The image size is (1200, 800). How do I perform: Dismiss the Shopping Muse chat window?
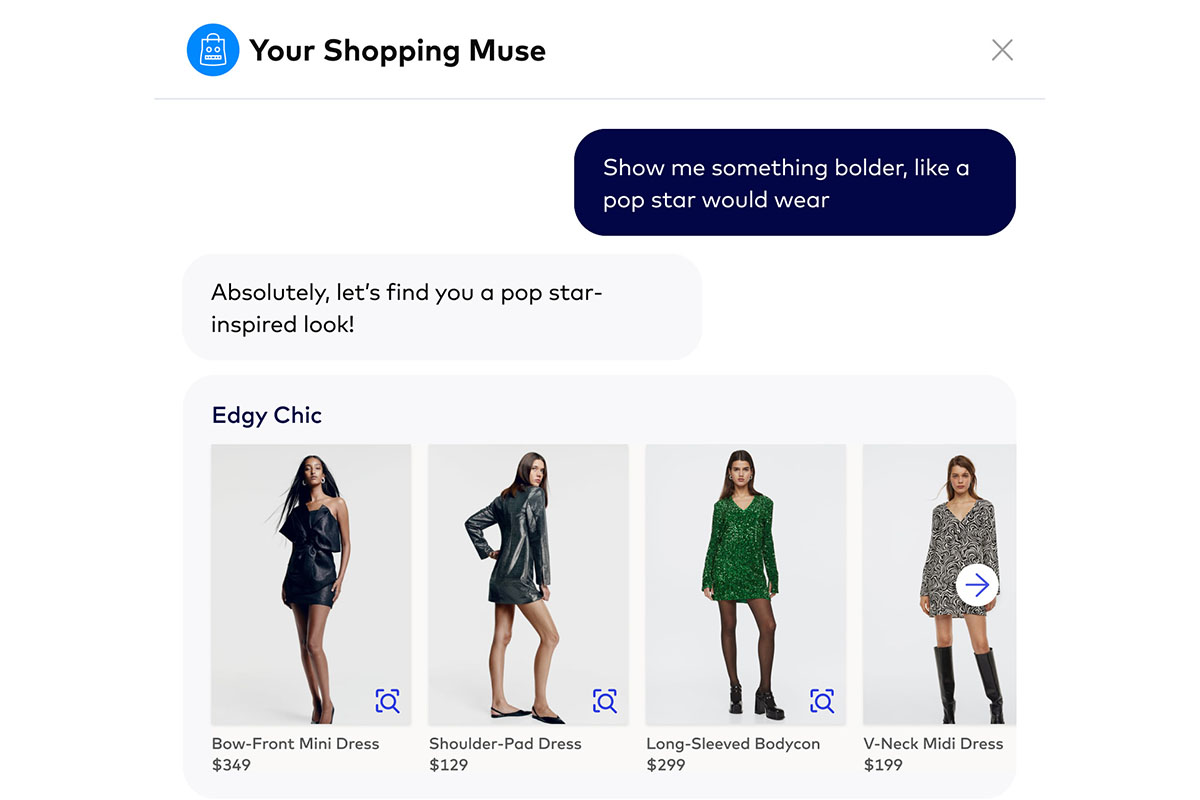click(x=1002, y=49)
